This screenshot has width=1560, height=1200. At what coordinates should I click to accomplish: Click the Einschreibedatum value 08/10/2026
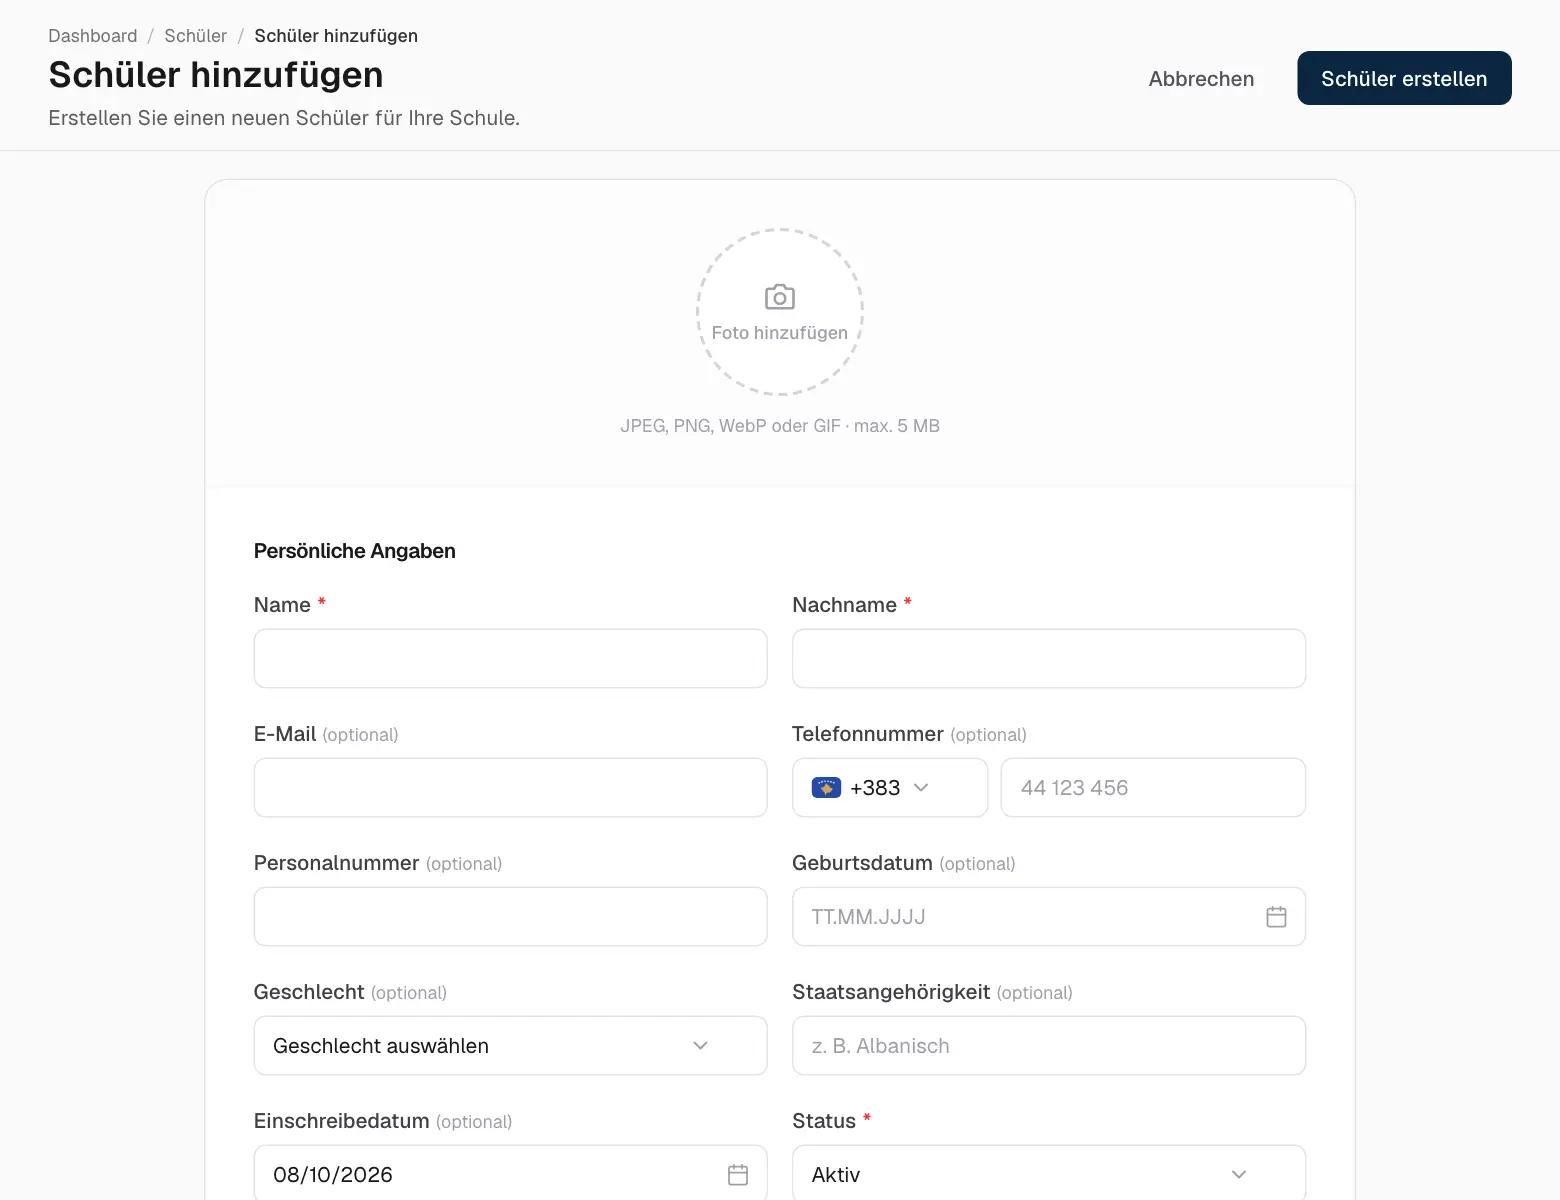[x=333, y=1175]
